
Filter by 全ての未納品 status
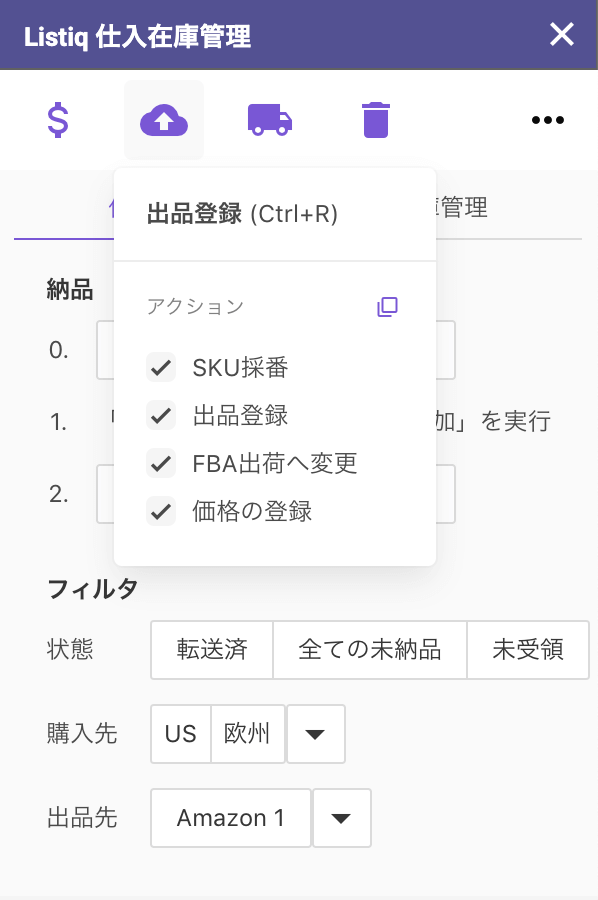pos(370,650)
